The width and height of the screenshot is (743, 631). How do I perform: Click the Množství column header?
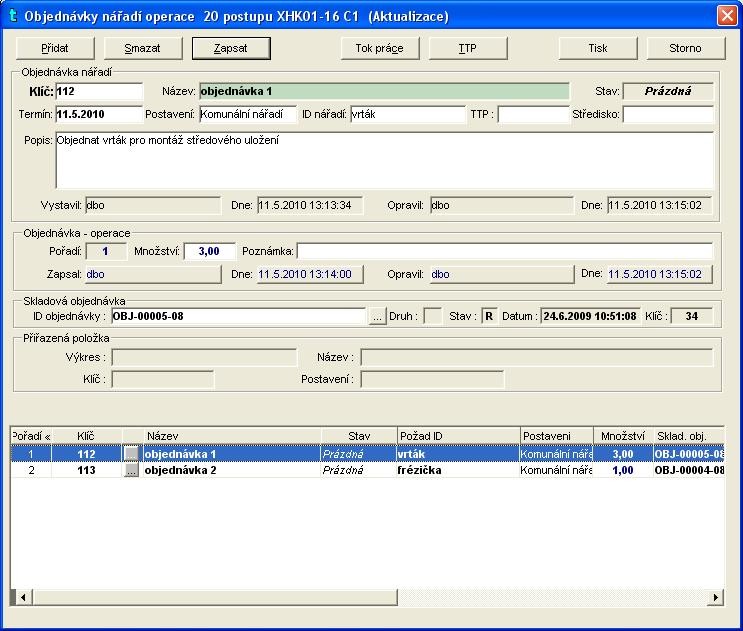click(x=623, y=436)
